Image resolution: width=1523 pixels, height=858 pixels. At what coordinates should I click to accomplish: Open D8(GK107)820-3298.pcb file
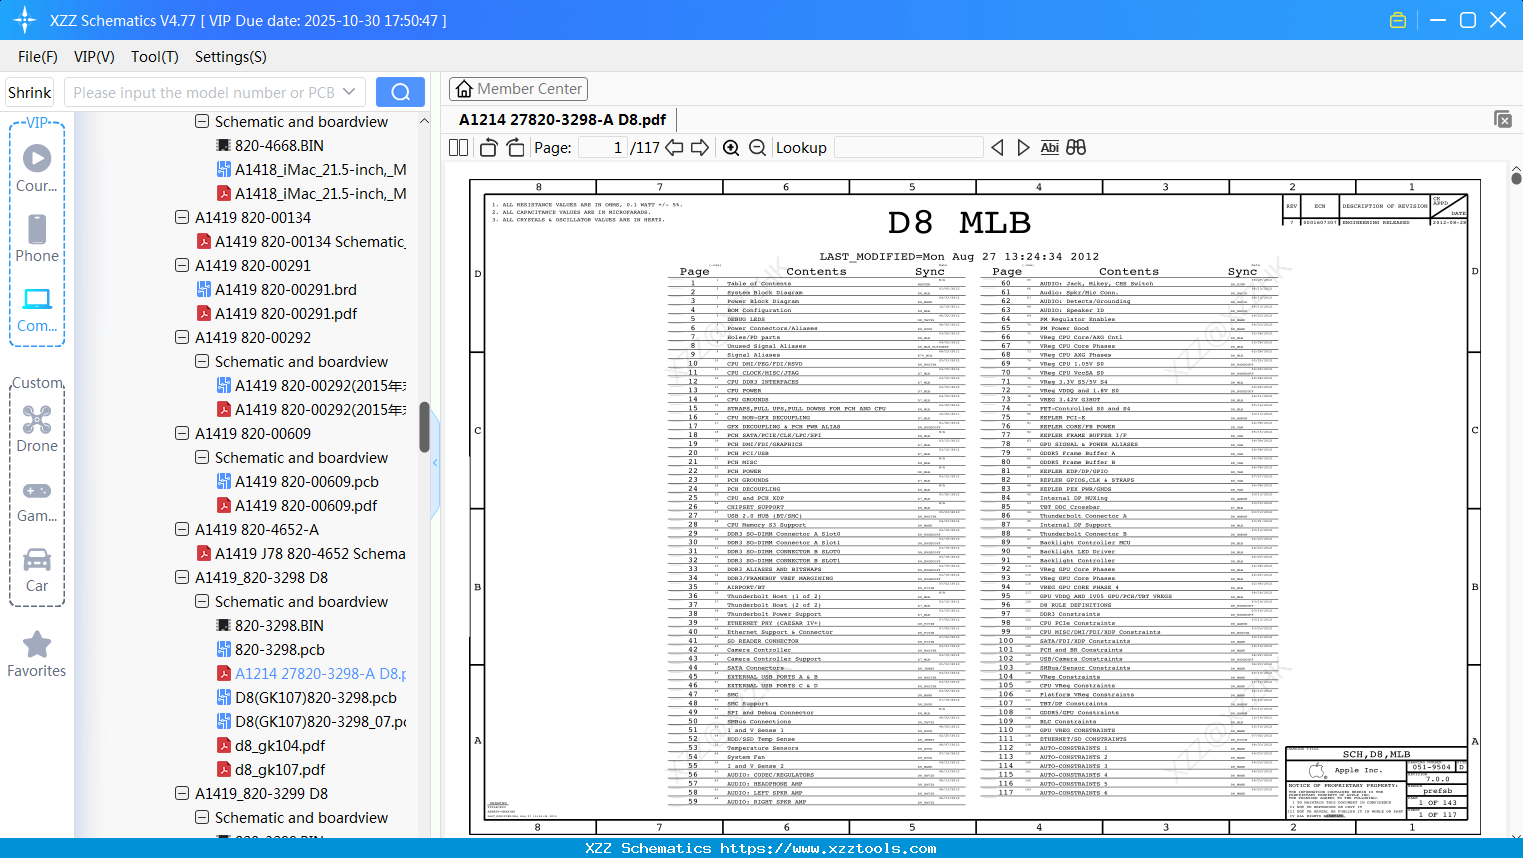(306, 698)
